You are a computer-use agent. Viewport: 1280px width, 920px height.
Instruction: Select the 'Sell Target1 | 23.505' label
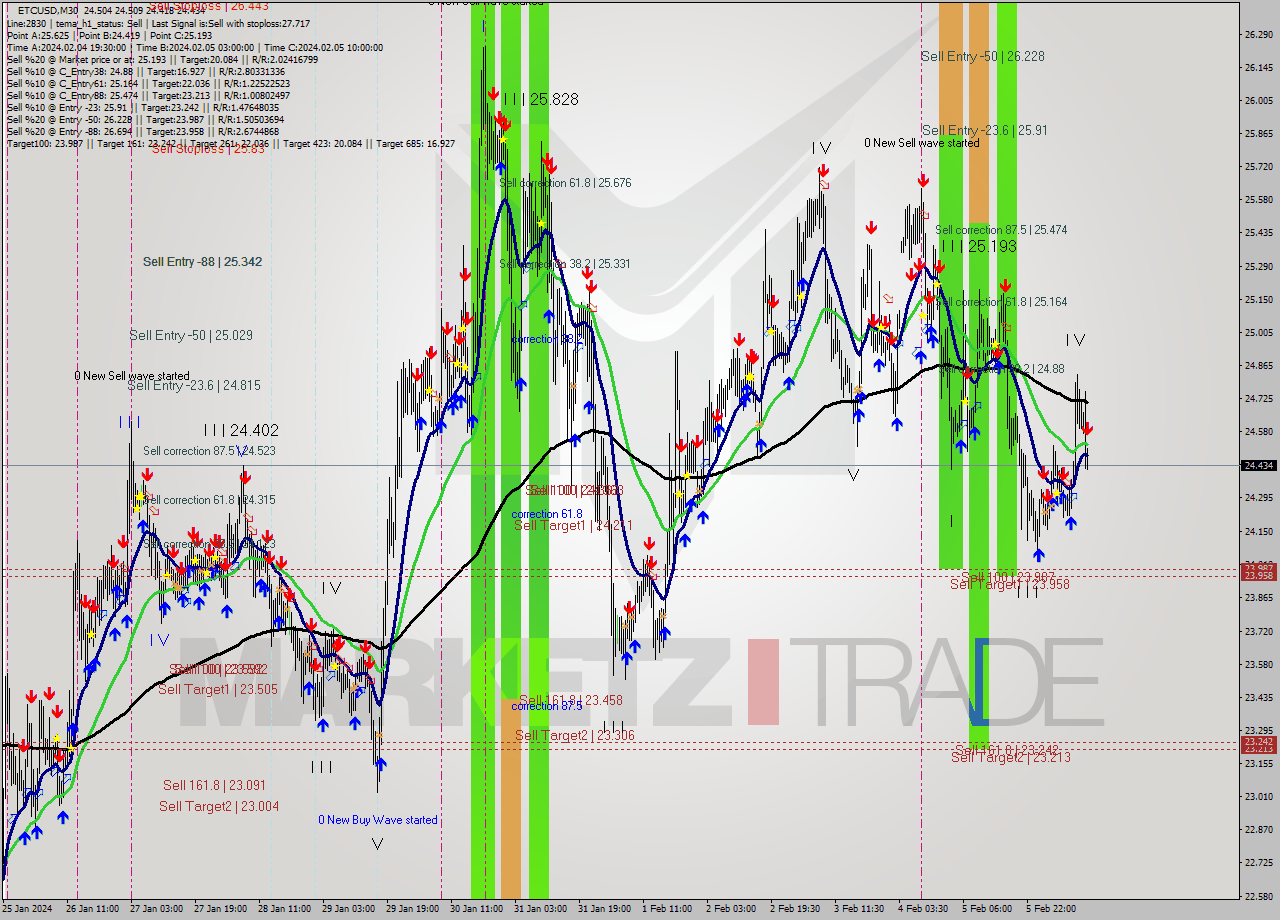click(218, 689)
